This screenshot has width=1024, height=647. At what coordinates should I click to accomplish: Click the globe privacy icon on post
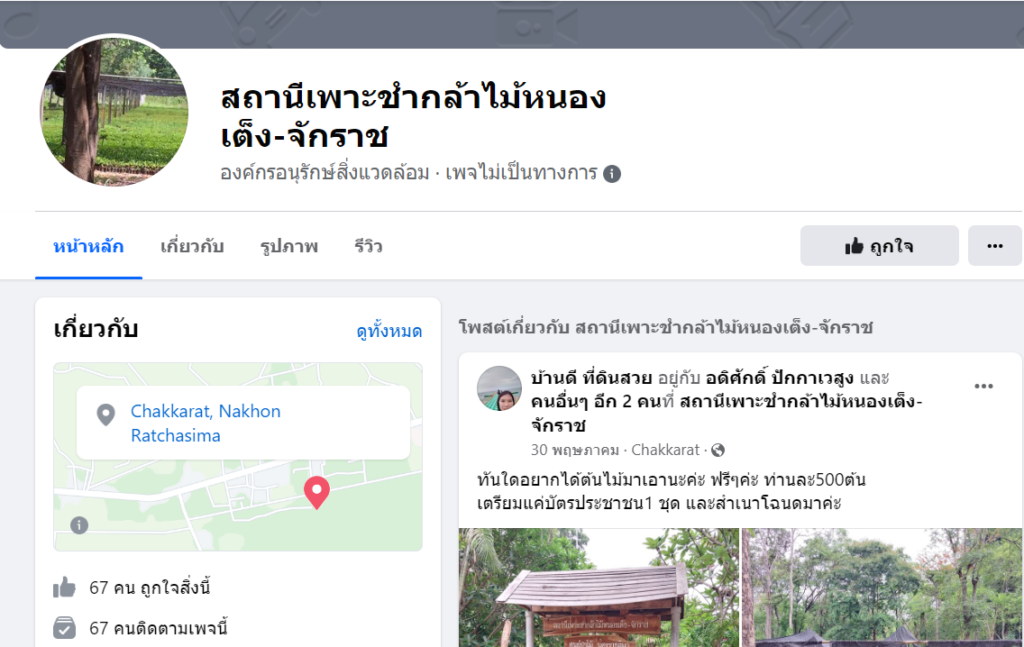point(718,450)
